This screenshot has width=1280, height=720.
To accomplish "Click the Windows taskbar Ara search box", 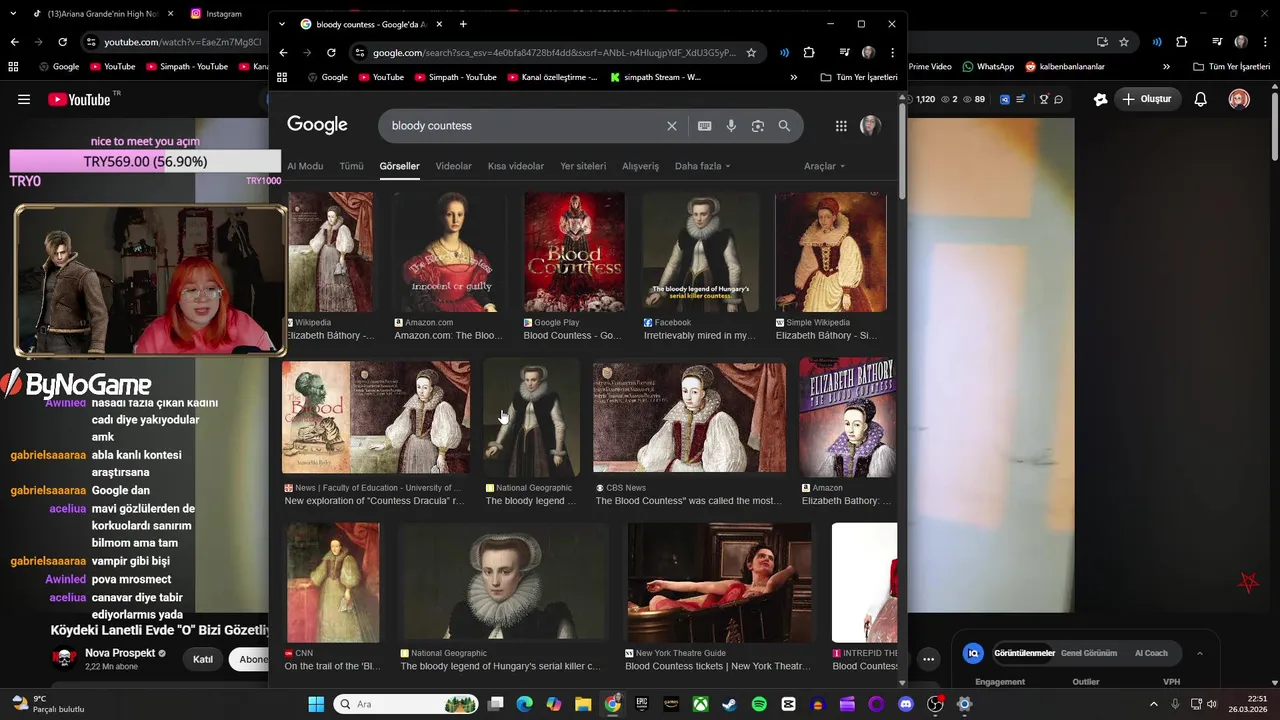I will [405, 704].
